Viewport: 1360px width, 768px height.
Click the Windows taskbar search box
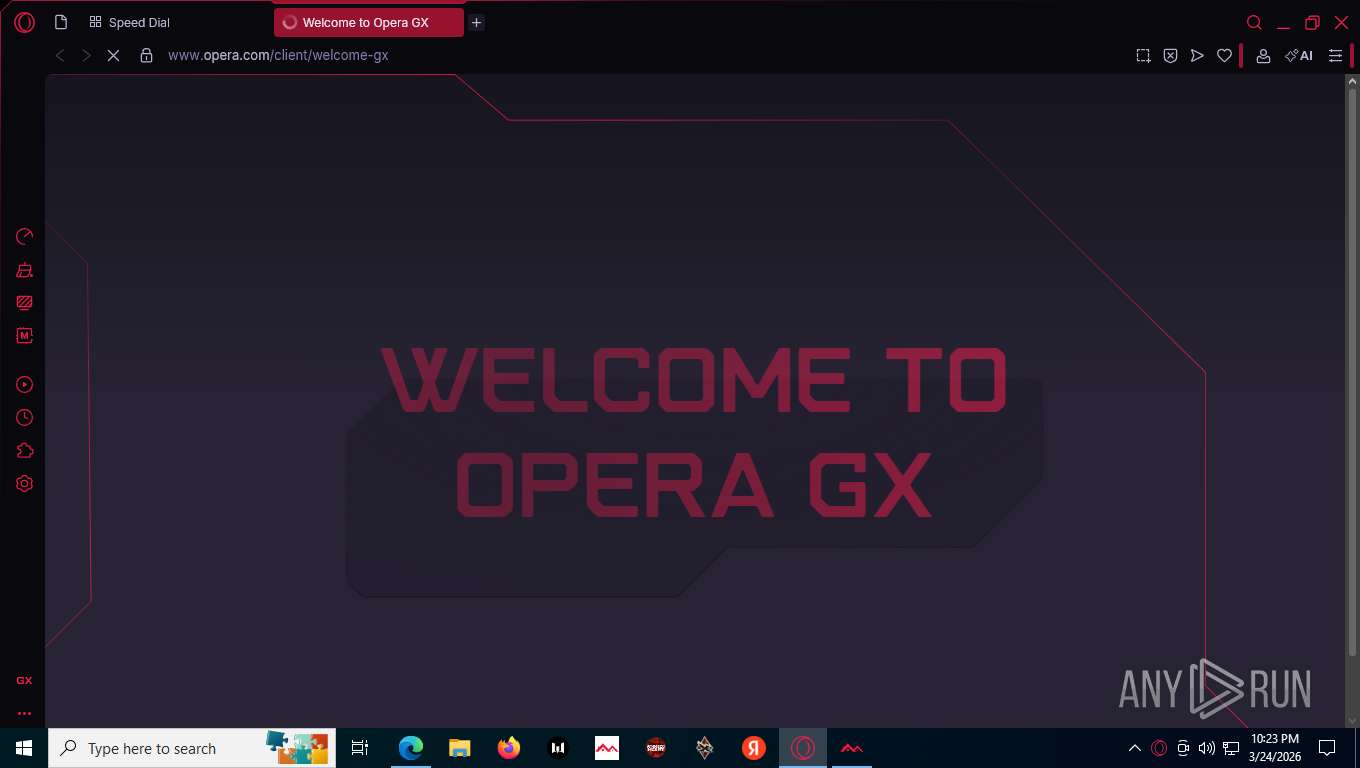pos(192,748)
